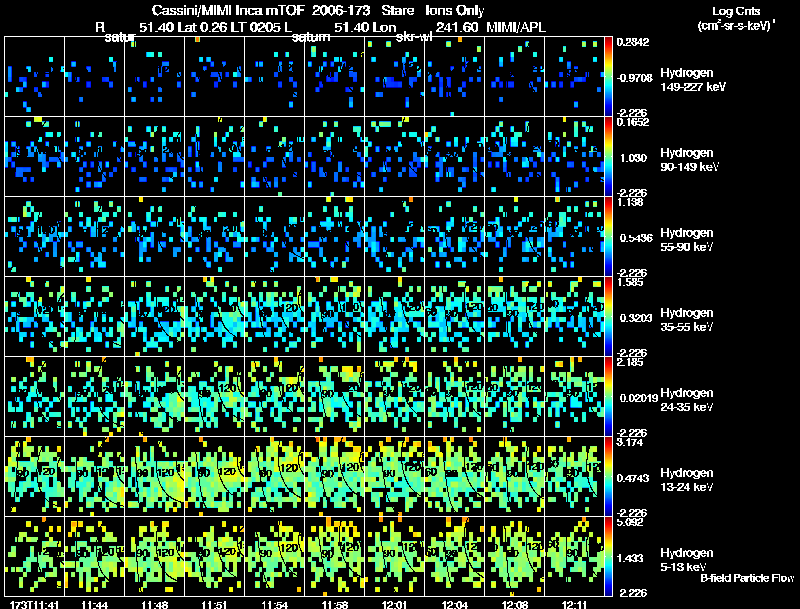Select the Hydrogen 5-13 keV panel at 11:44
The height and width of the screenshot is (609, 800).
[x=94, y=556]
